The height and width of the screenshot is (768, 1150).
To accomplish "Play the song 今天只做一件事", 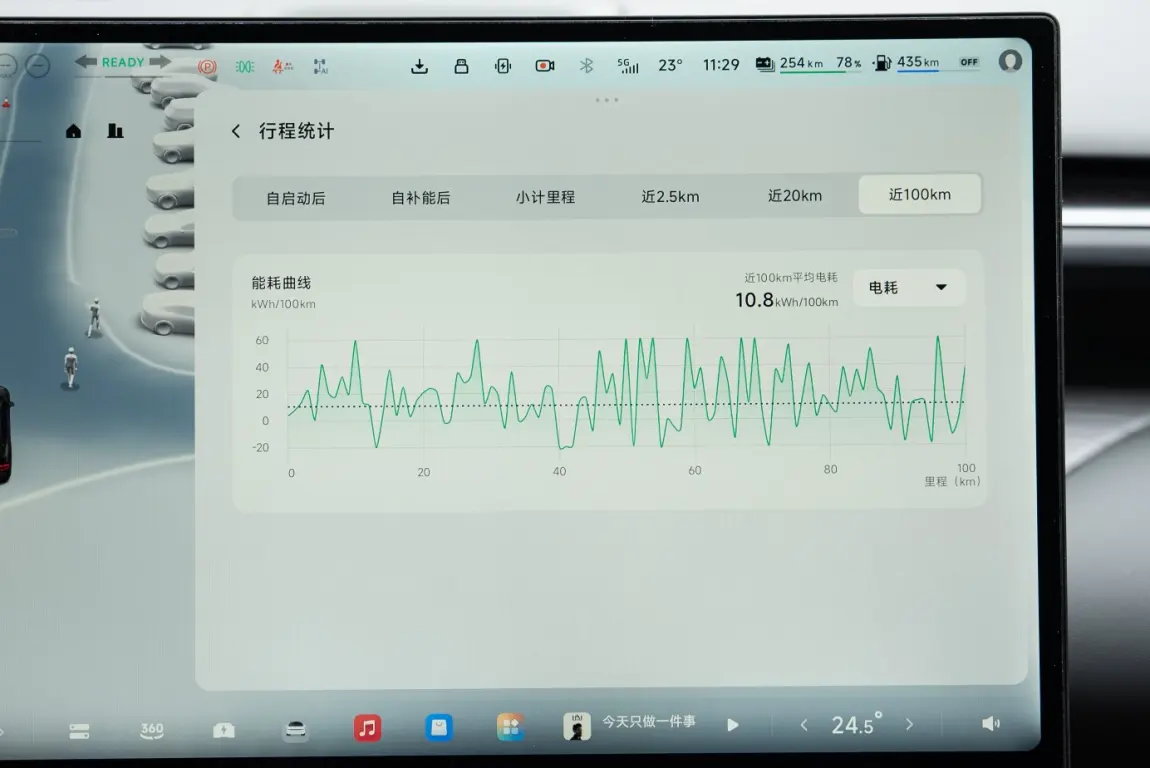I will click(x=733, y=725).
